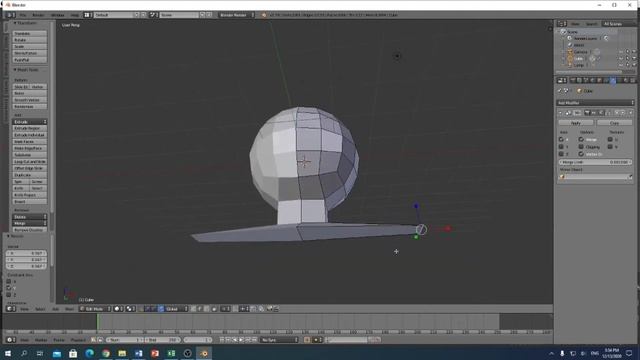Open the Render menu in the top bar
This screenshot has height=360, width=640.
38,15
